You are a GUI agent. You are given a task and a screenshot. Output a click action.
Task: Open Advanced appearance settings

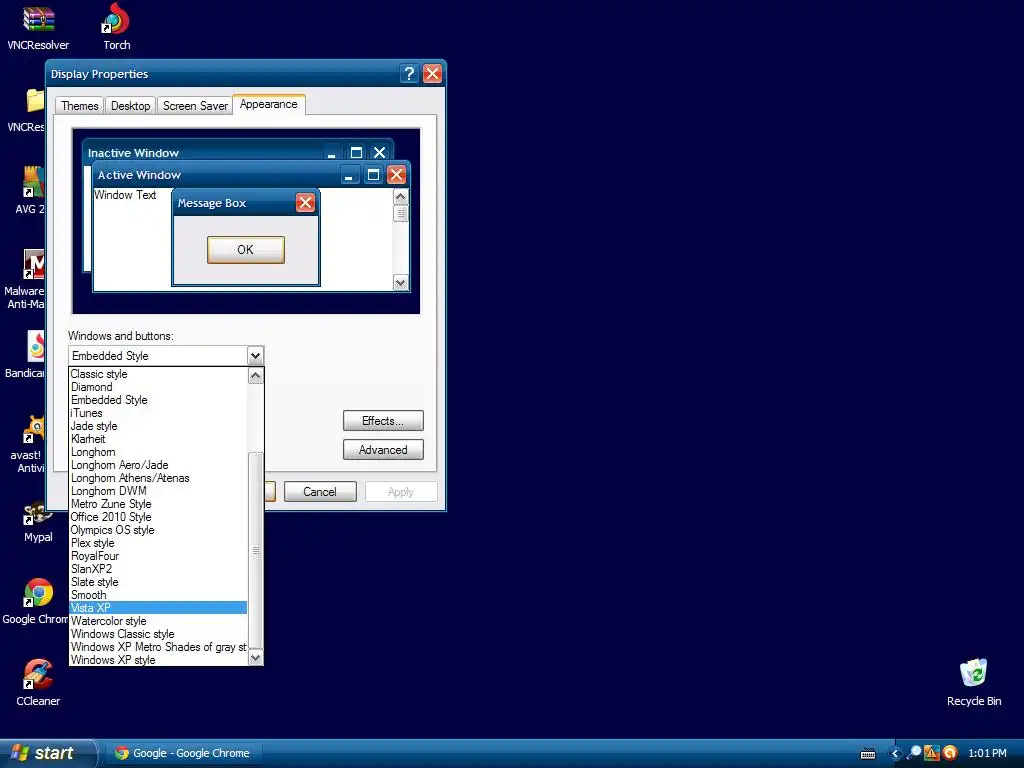383,449
